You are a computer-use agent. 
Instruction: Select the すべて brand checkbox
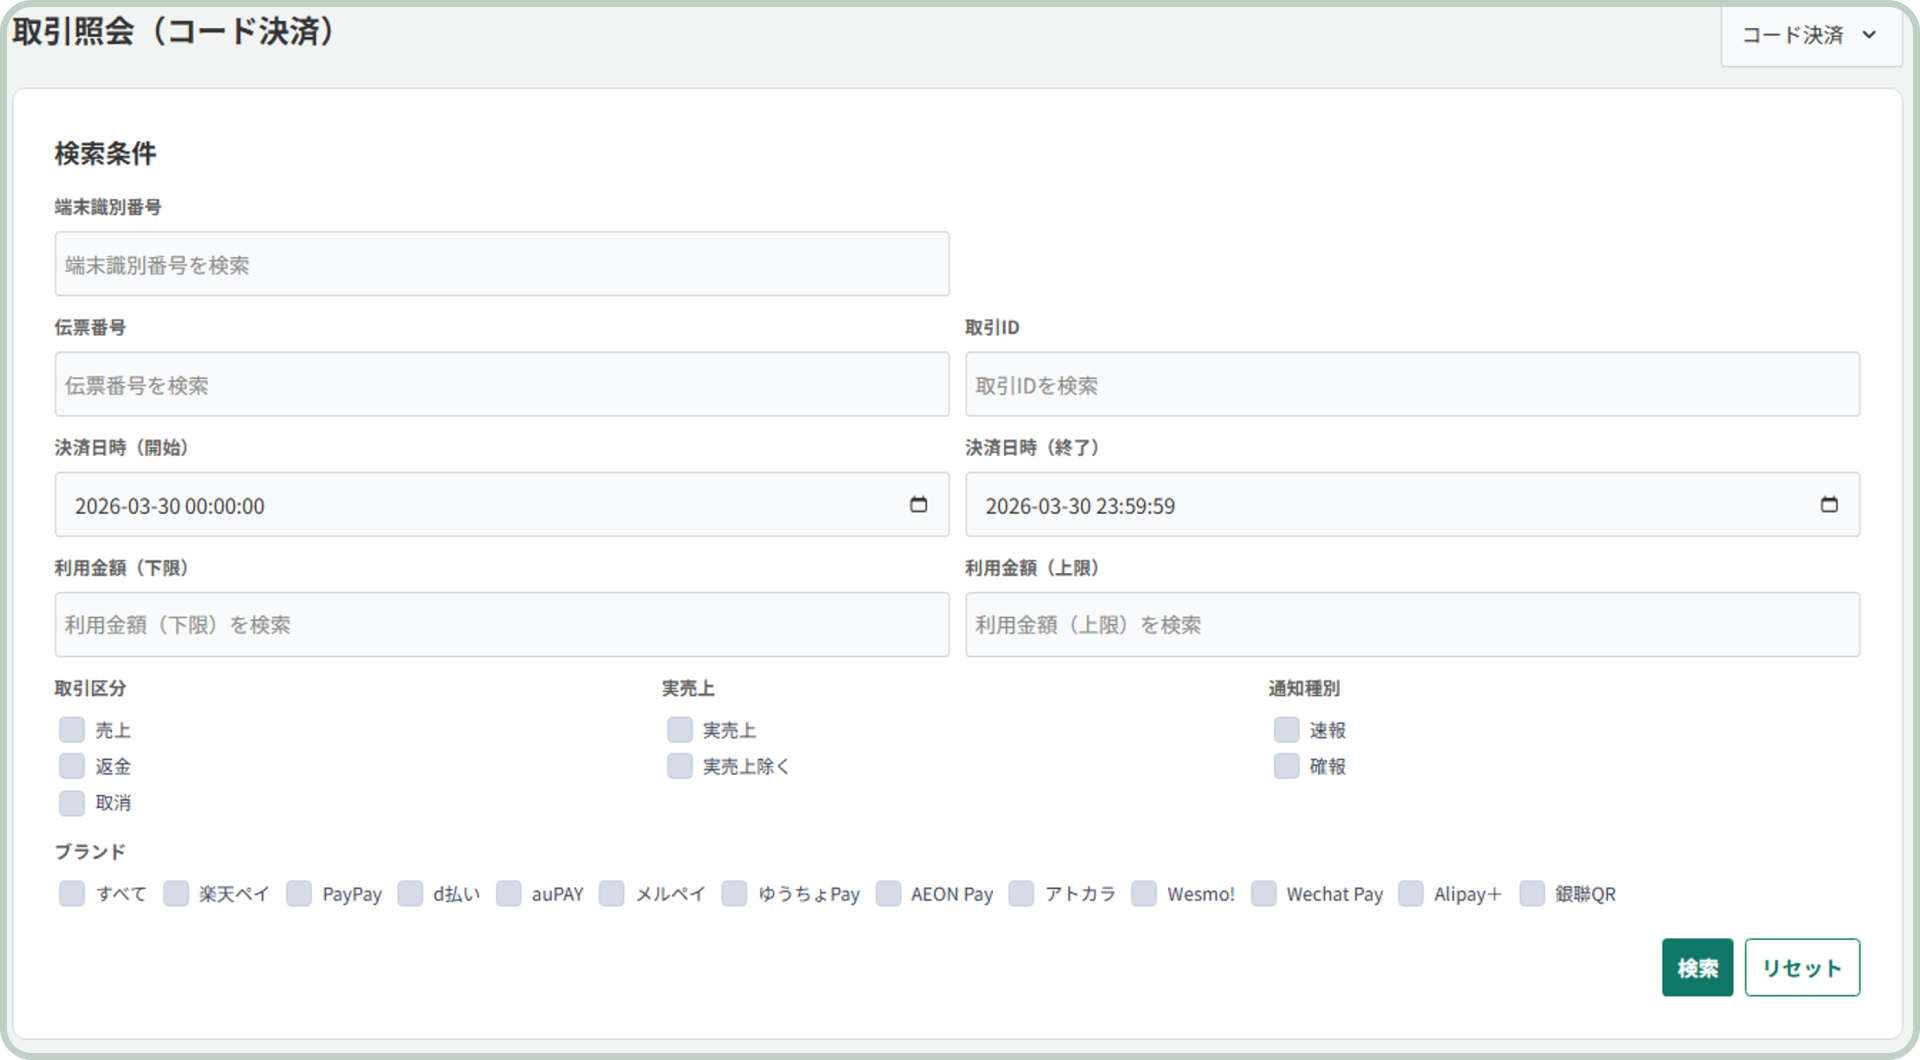point(72,894)
